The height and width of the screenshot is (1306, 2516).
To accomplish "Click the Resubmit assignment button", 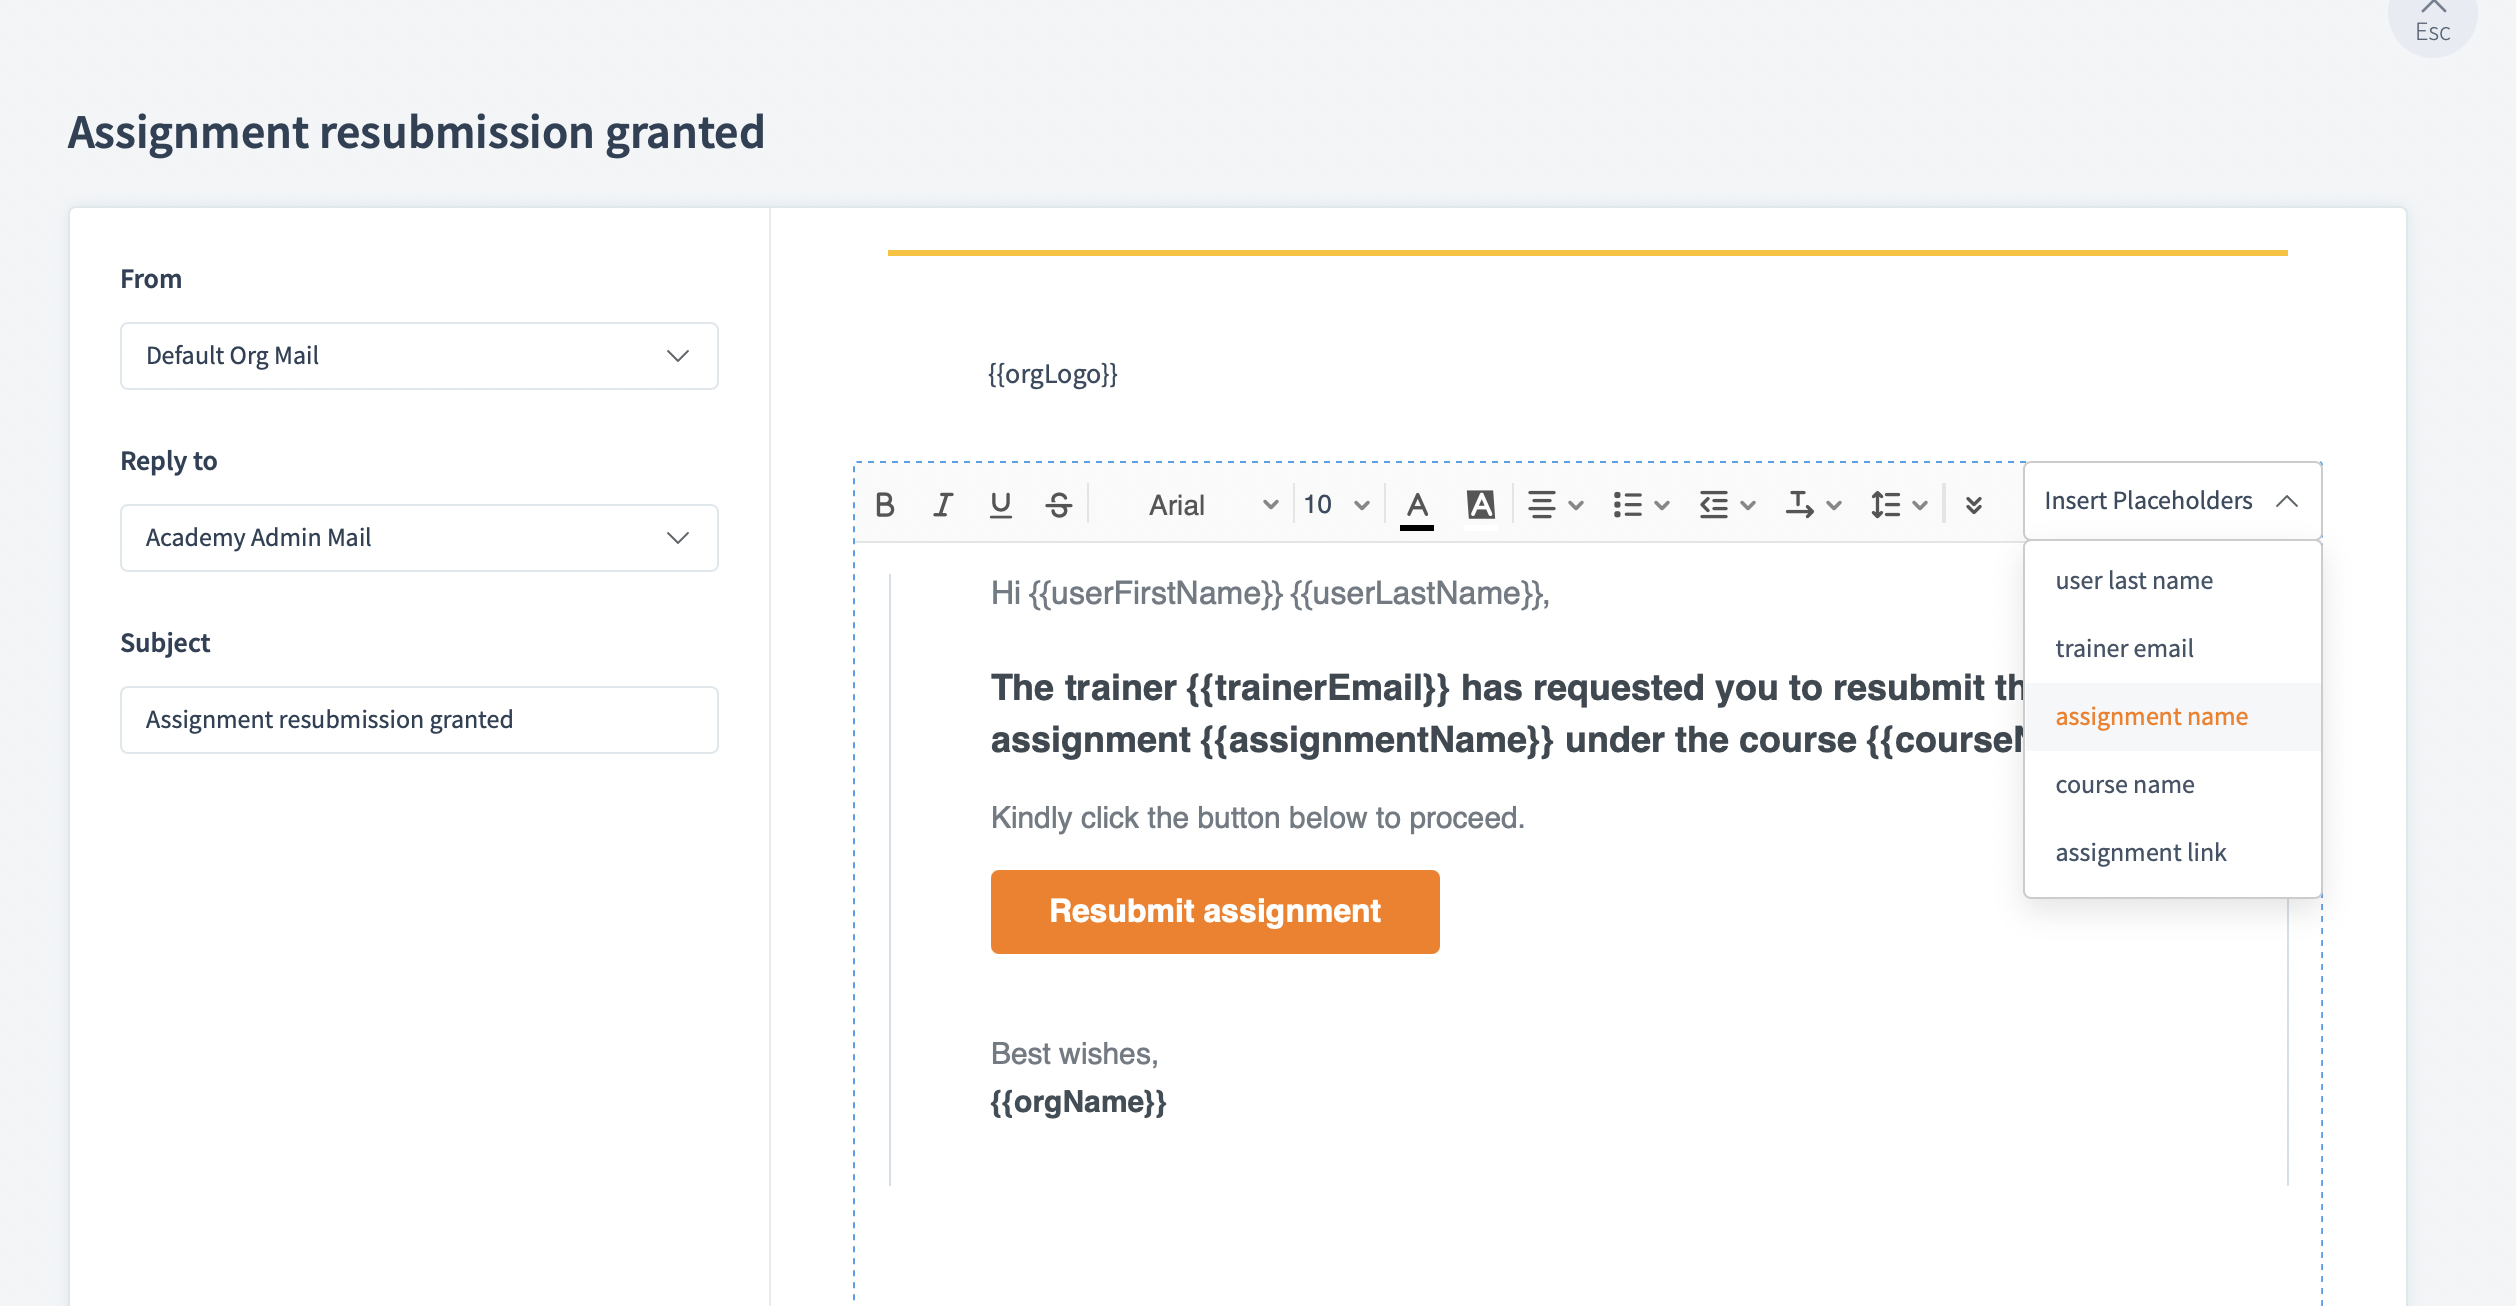I will pyautogui.click(x=1214, y=911).
